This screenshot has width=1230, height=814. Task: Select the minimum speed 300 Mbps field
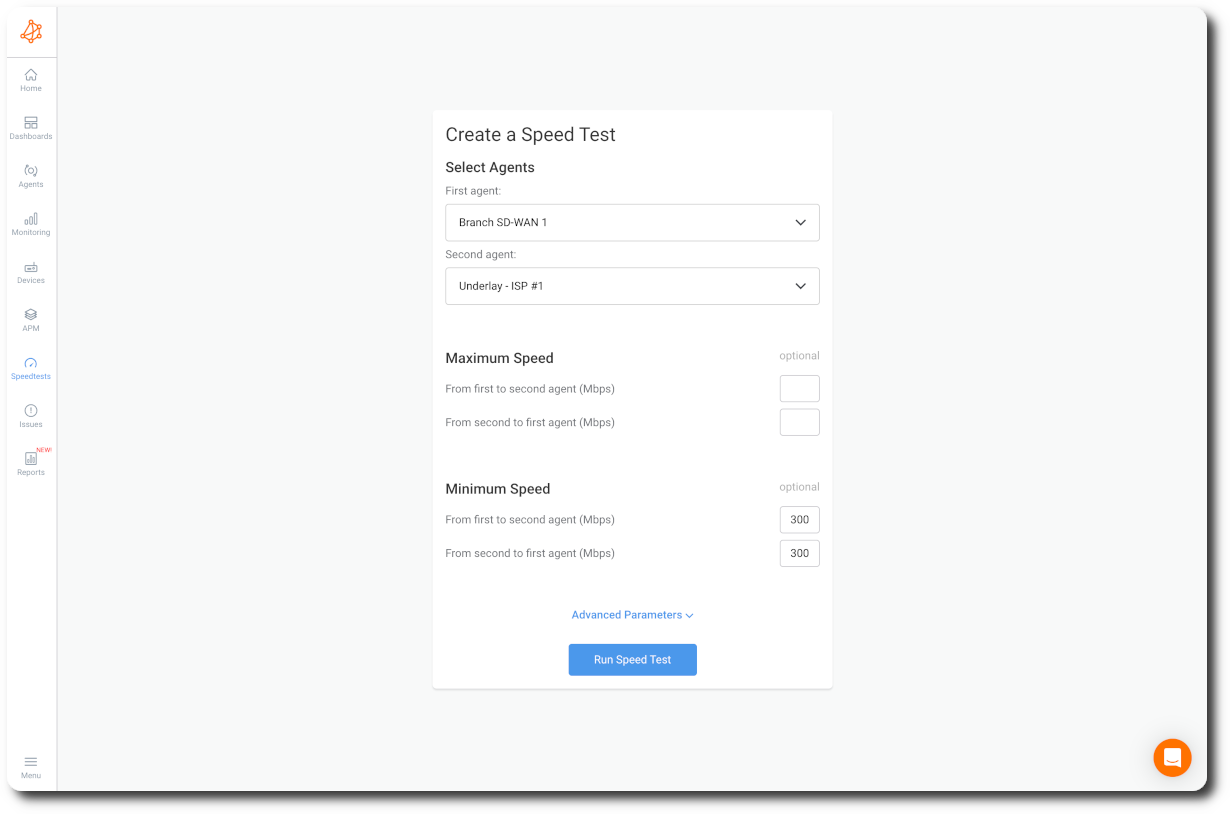coord(799,519)
